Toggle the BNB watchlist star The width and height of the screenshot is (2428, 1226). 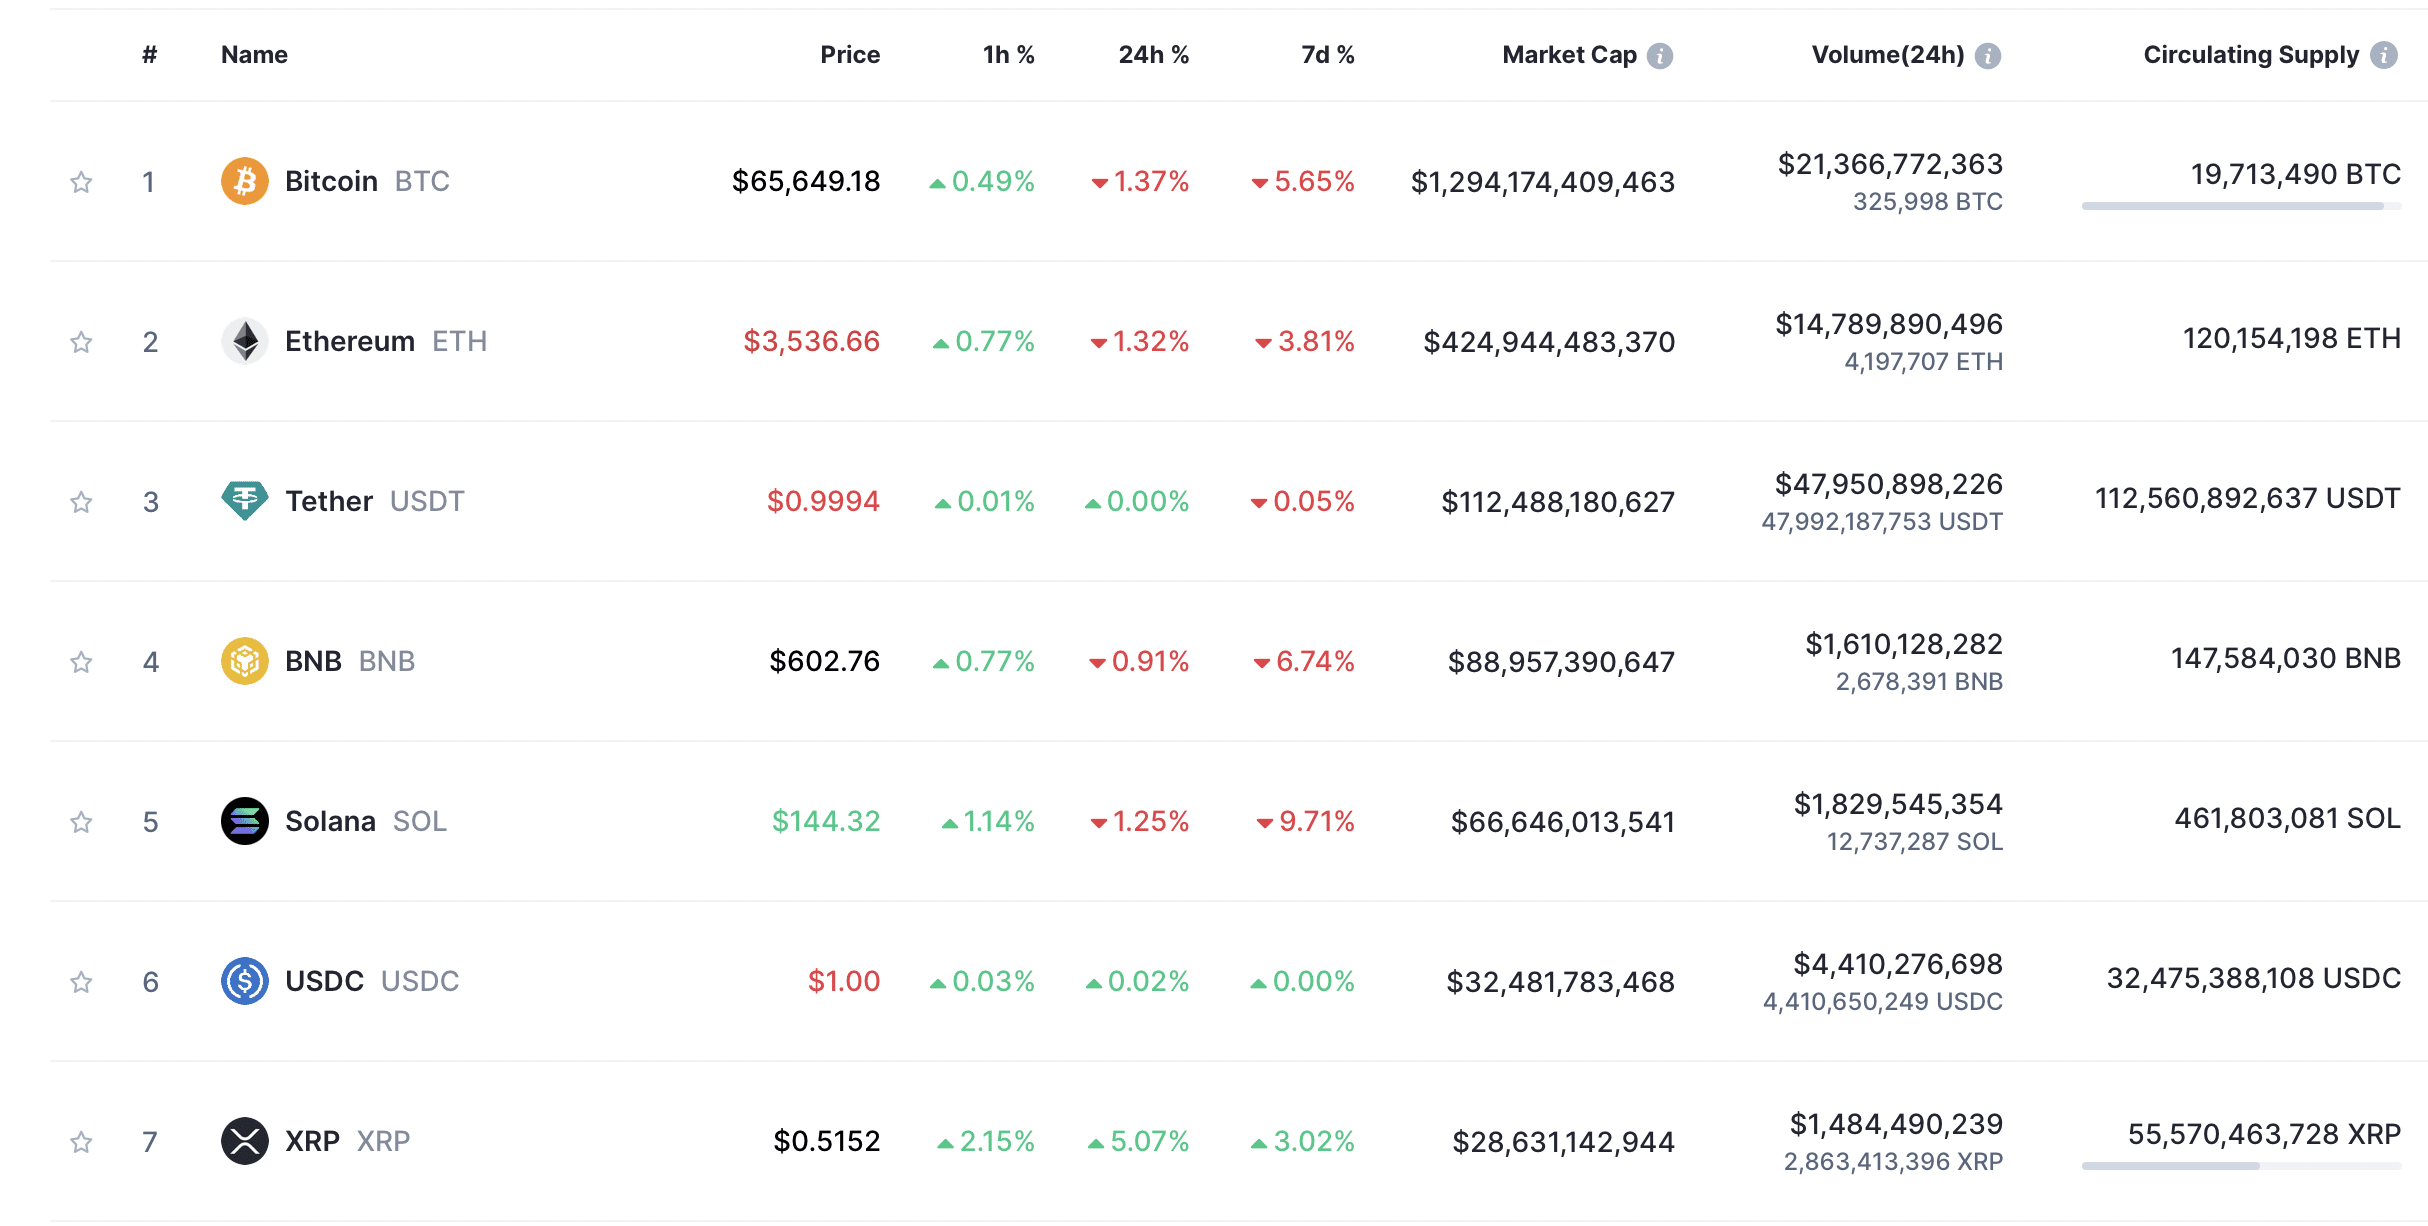(x=81, y=662)
